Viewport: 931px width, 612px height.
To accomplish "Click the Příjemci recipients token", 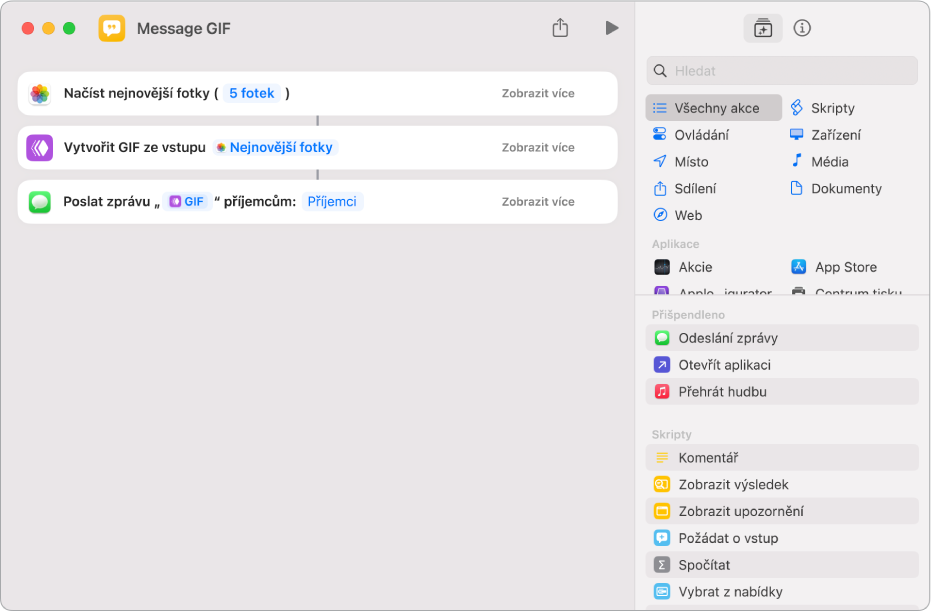I will point(332,202).
